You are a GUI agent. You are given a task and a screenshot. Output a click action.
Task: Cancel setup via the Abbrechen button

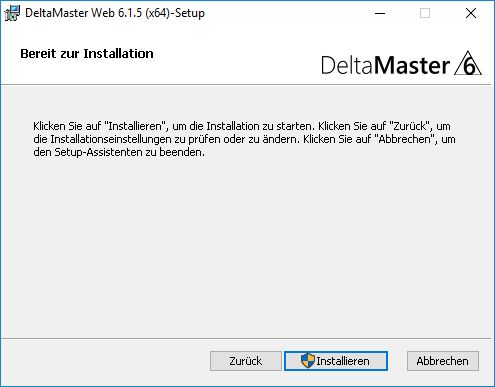(443, 361)
